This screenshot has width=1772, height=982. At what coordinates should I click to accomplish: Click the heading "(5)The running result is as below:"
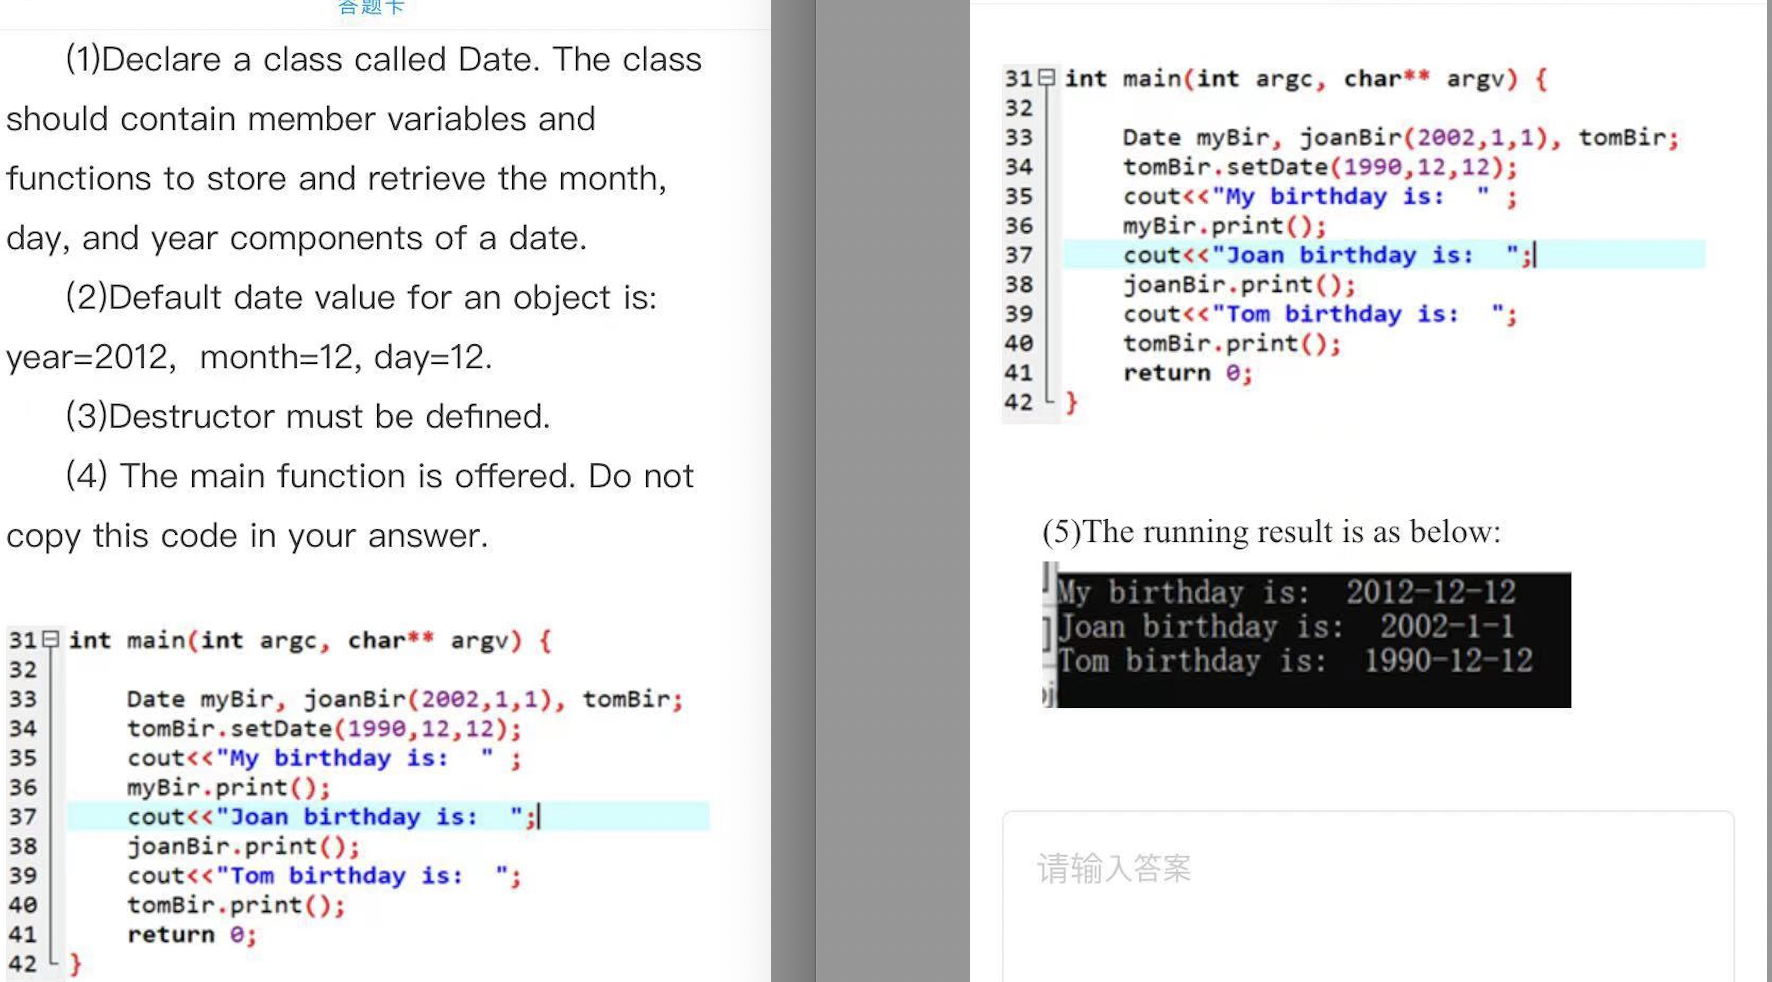pos(1271,532)
